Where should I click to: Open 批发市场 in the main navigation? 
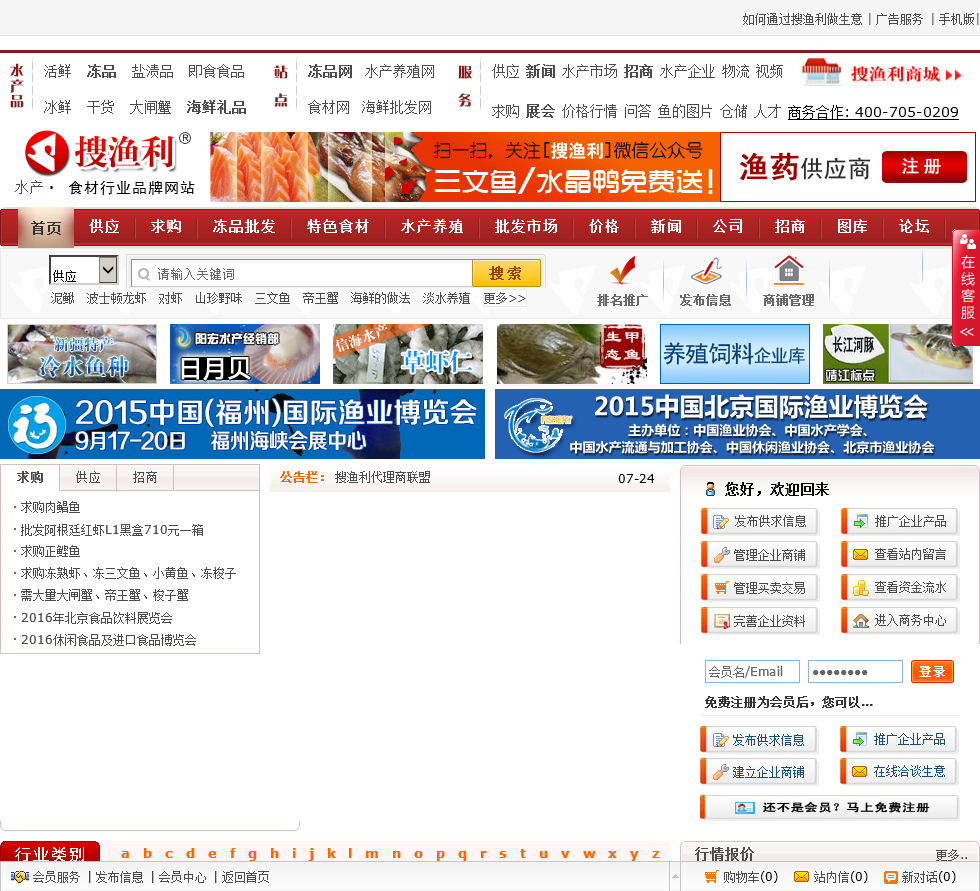pos(526,226)
